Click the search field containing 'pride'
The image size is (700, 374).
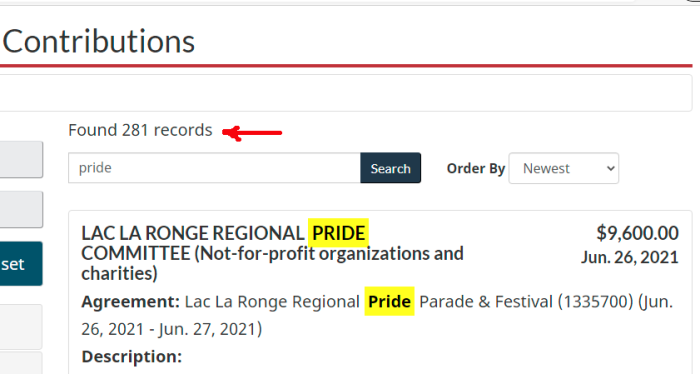[214, 168]
